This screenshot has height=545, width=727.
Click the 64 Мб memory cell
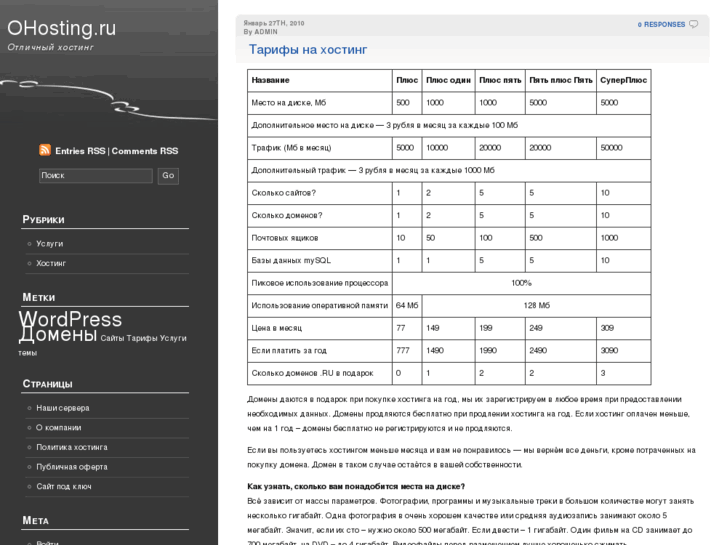407,306
